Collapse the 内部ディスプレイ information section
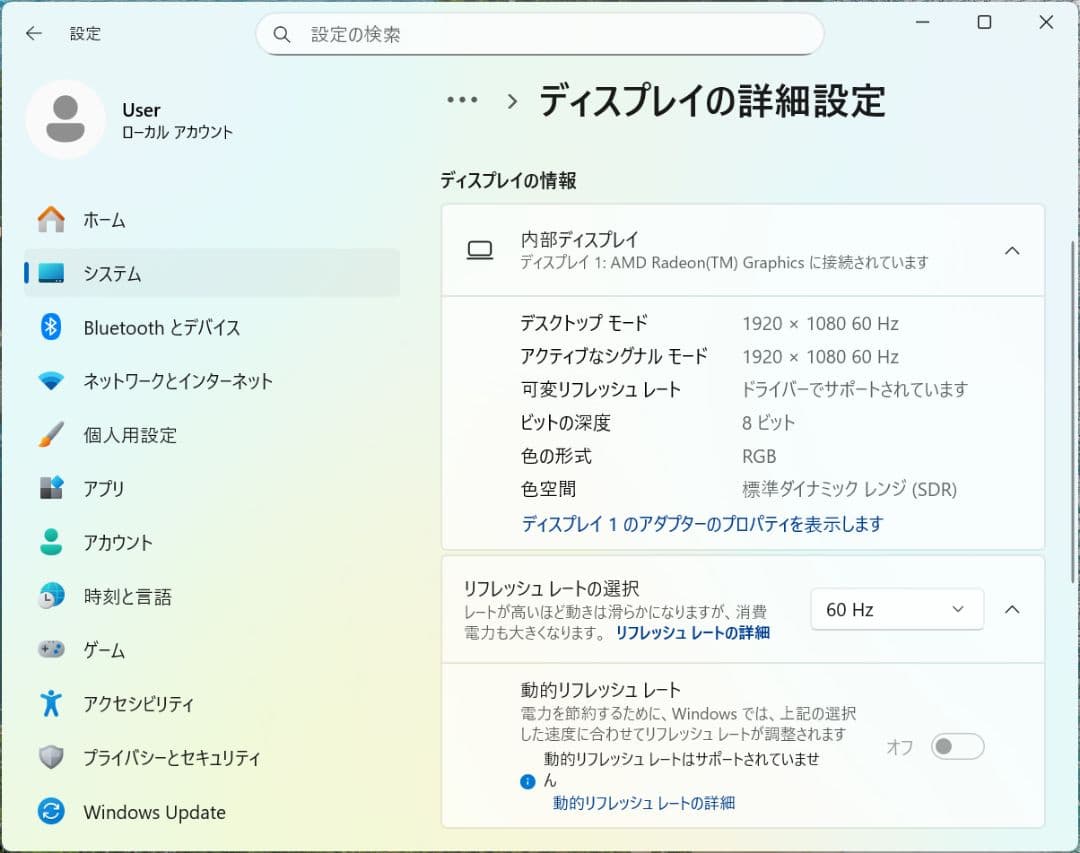 coord(1012,251)
